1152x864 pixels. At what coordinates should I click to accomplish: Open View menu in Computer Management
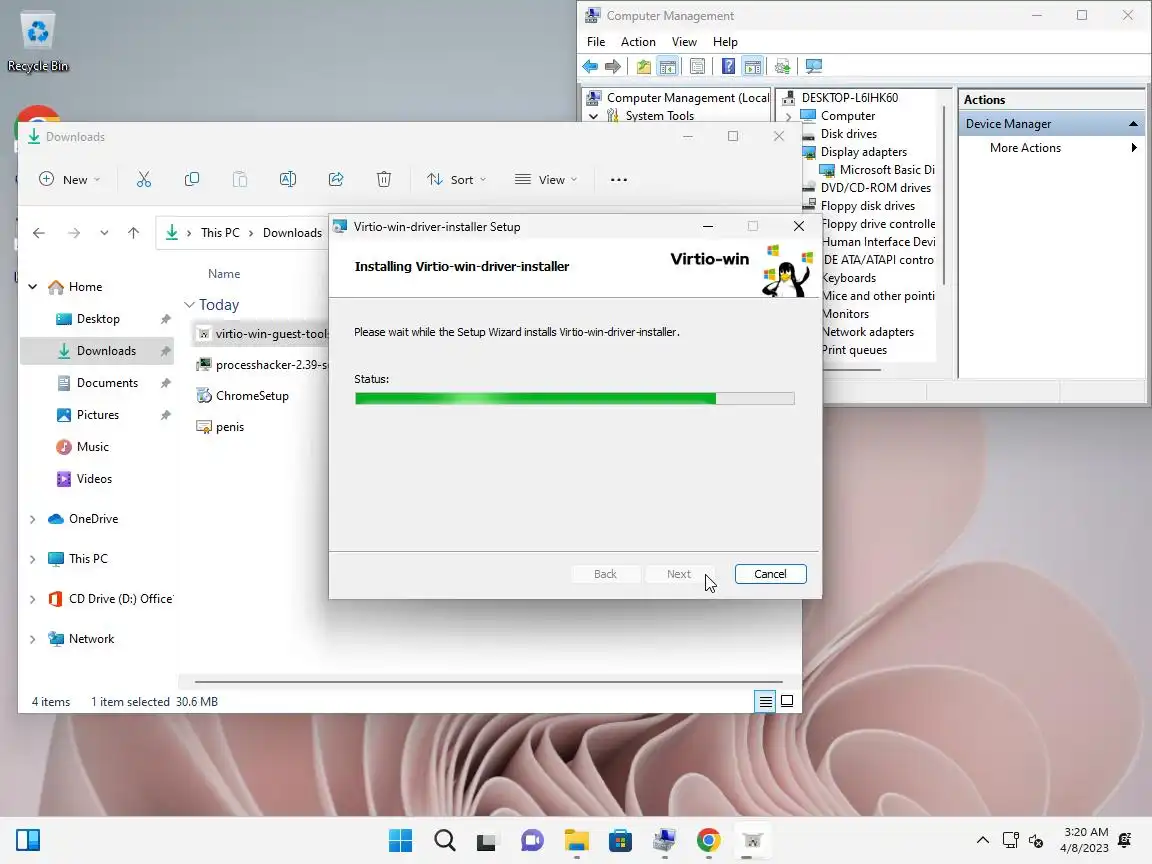[x=683, y=42]
